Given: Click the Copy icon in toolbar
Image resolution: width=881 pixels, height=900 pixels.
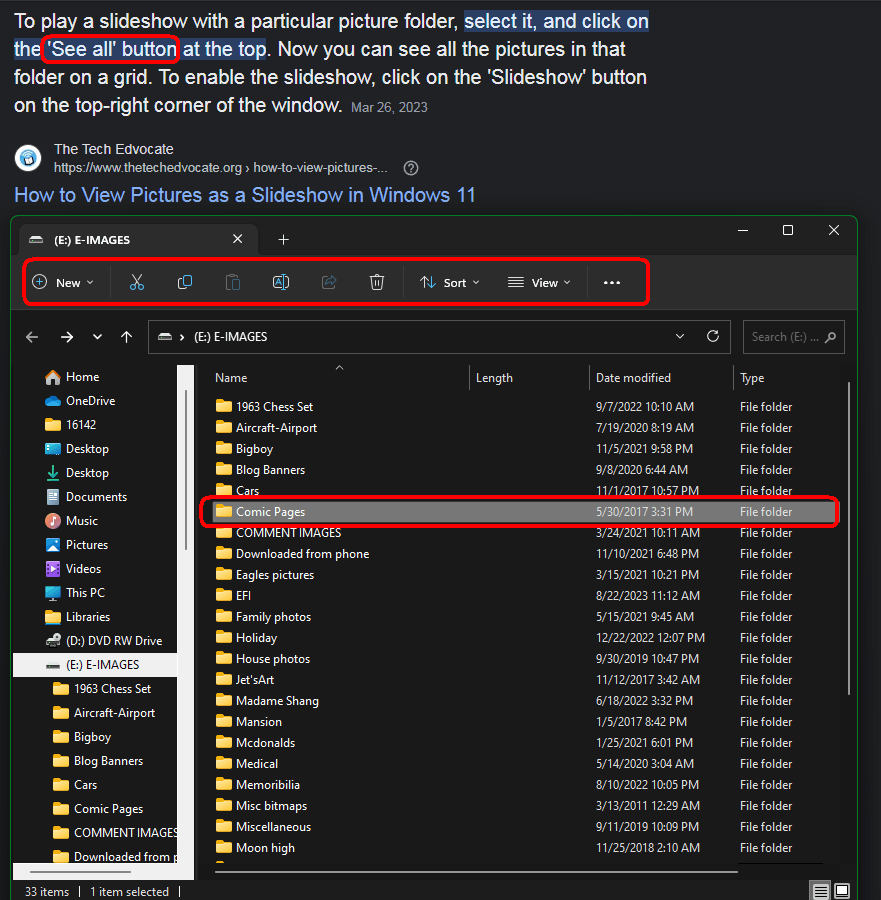Looking at the screenshot, I should (185, 282).
